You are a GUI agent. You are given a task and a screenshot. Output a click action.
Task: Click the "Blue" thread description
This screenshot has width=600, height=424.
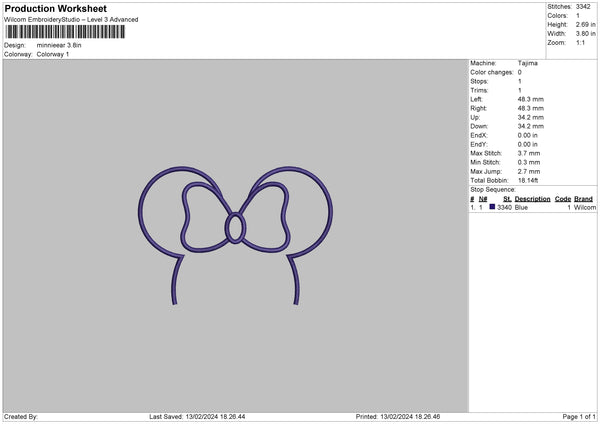521,207
